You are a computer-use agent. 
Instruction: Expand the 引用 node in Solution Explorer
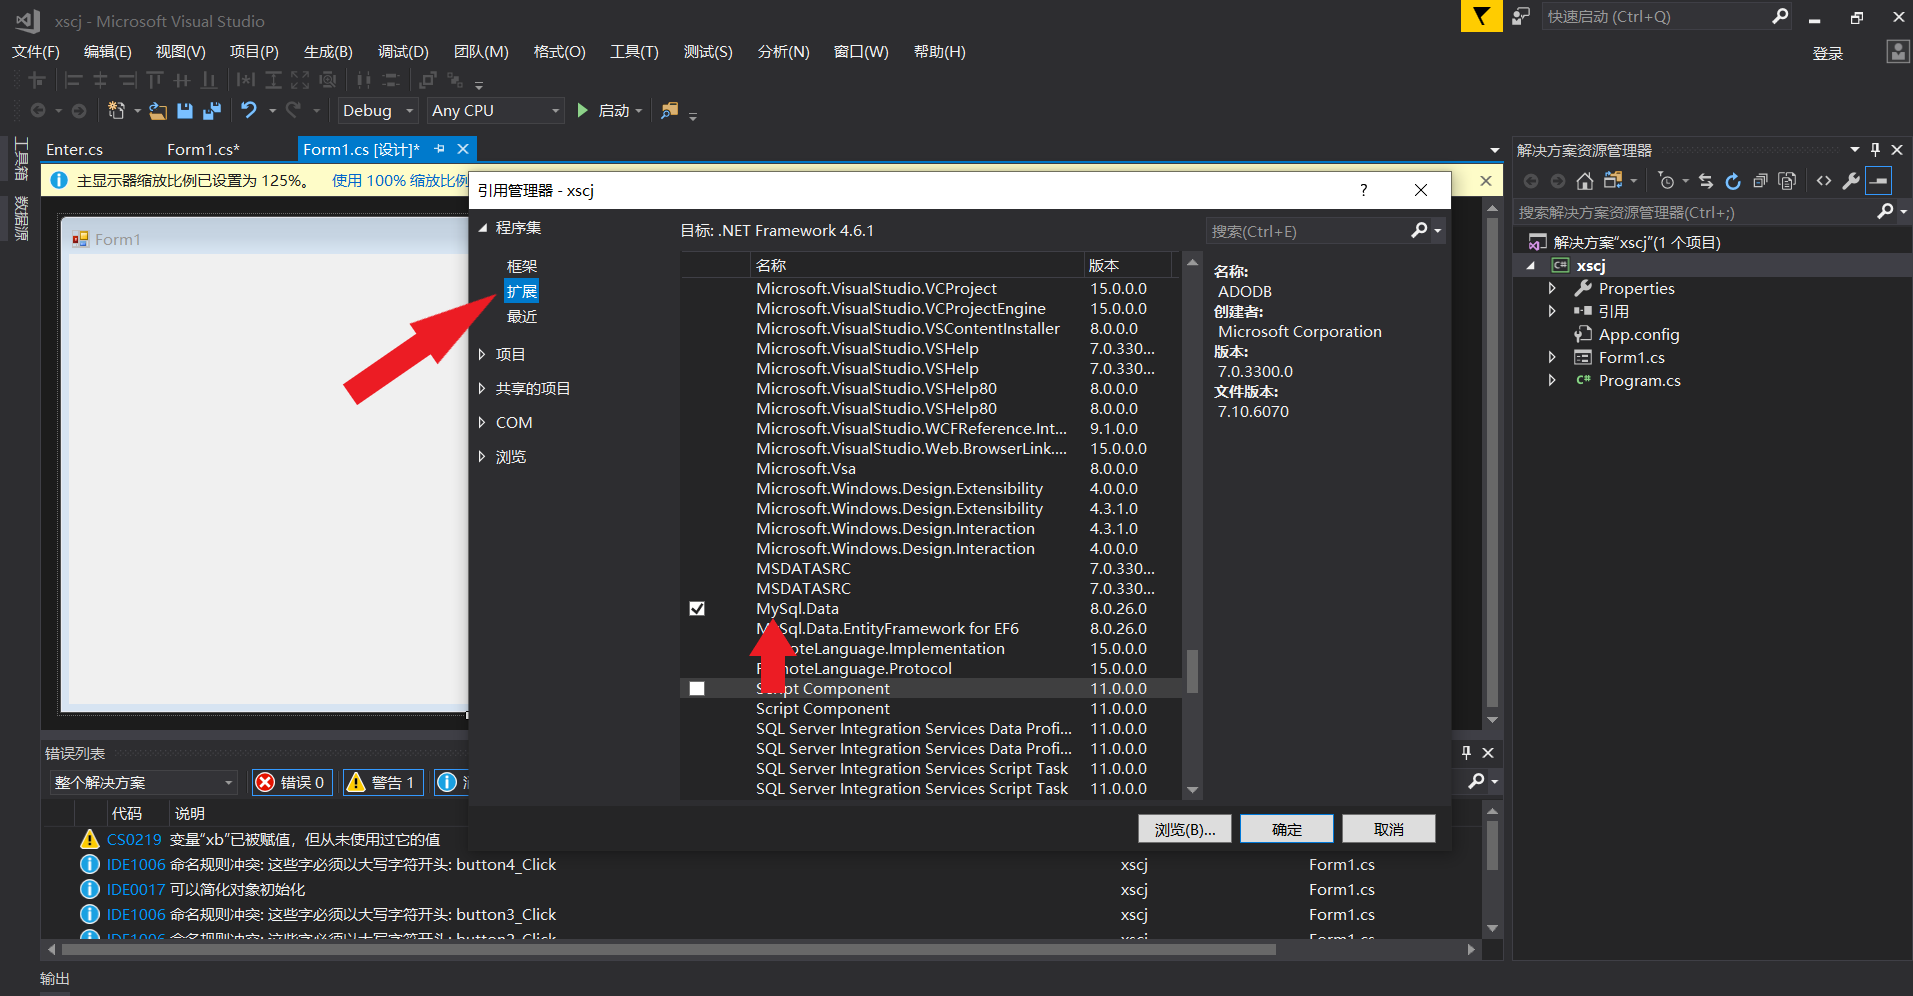coord(1552,311)
